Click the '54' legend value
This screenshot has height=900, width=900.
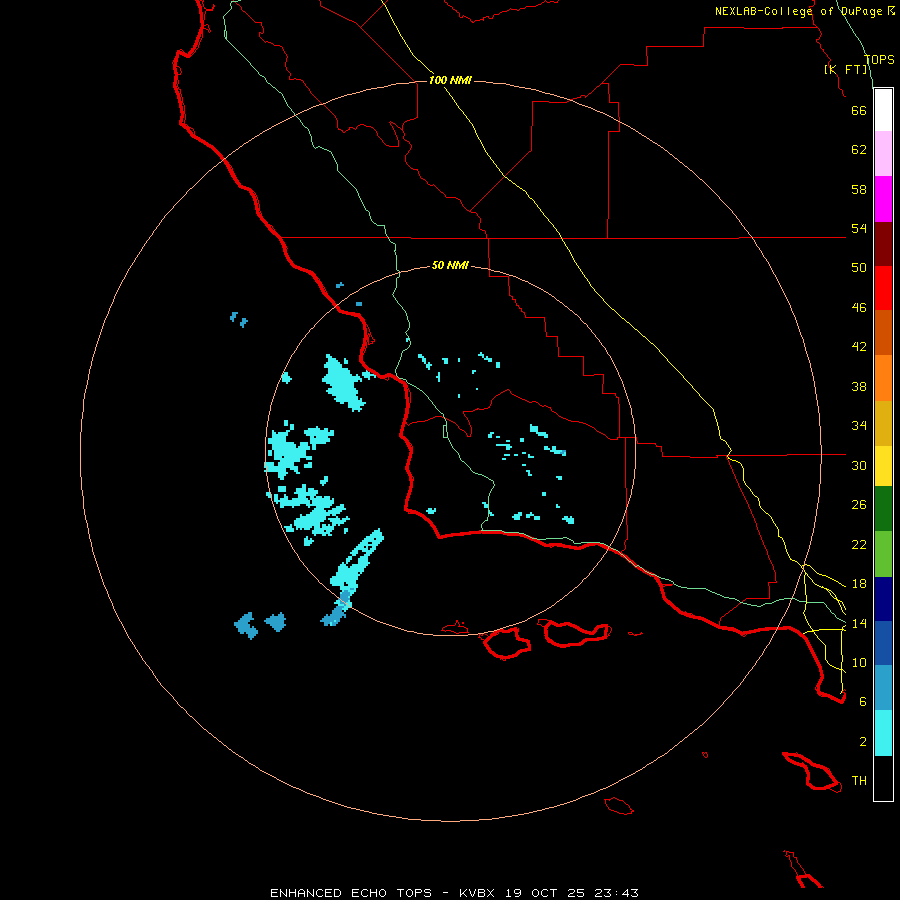pyautogui.click(x=859, y=228)
